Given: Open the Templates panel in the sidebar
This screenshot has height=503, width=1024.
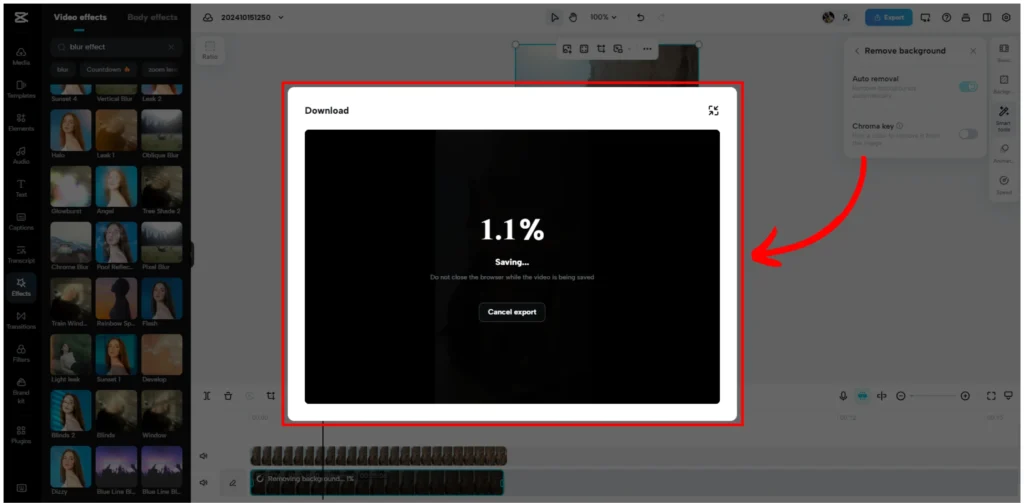Looking at the screenshot, I should click(21, 89).
